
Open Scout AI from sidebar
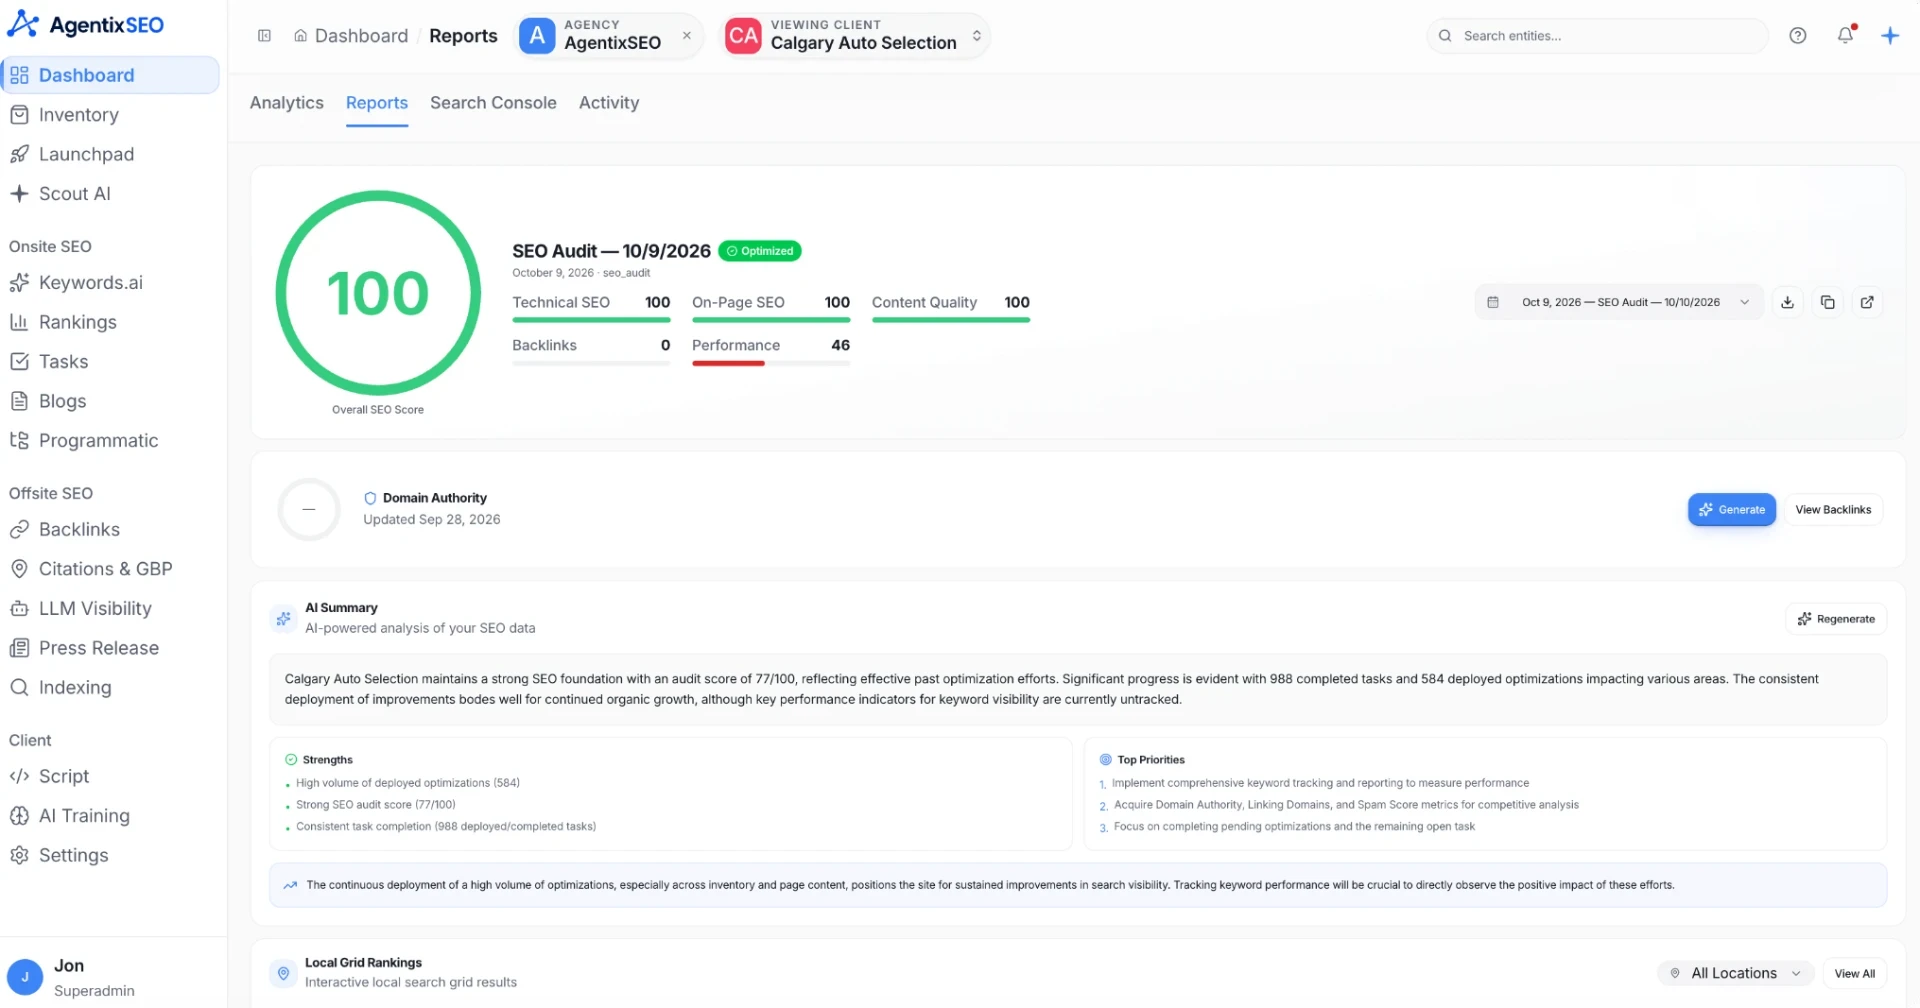point(110,194)
